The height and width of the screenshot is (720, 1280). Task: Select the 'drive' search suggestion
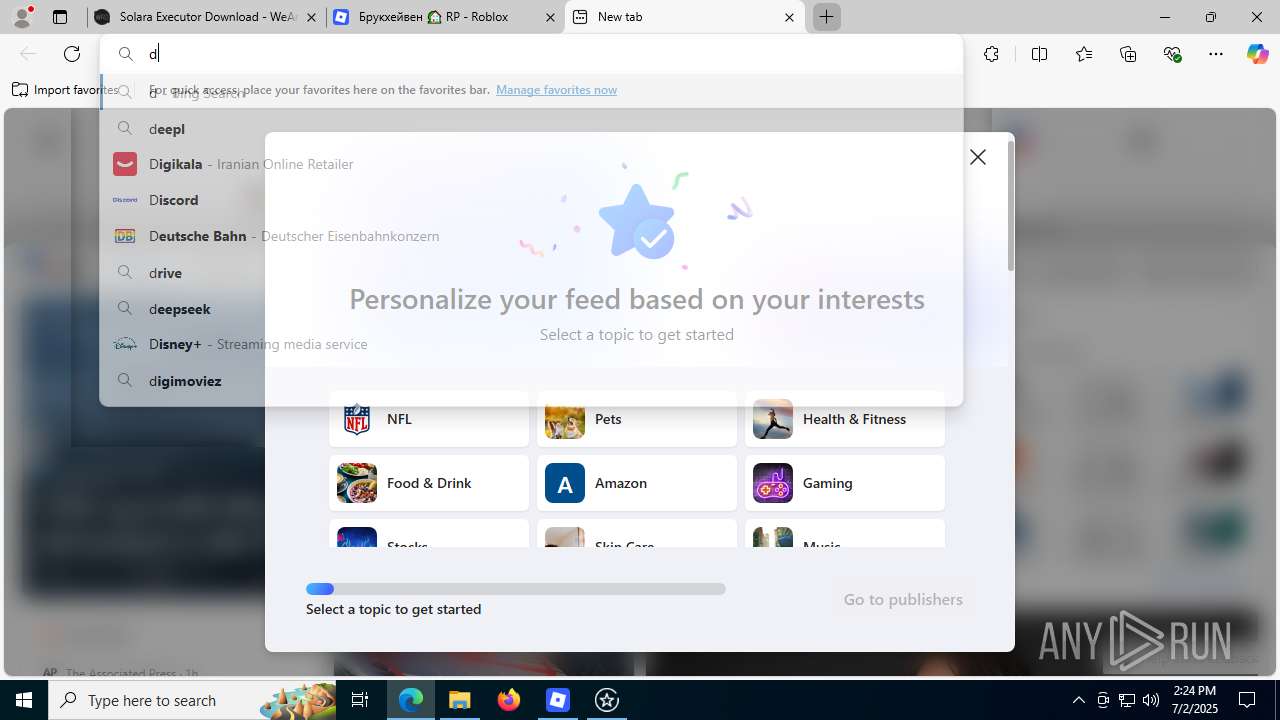pyautogui.click(x=531, y=272)
